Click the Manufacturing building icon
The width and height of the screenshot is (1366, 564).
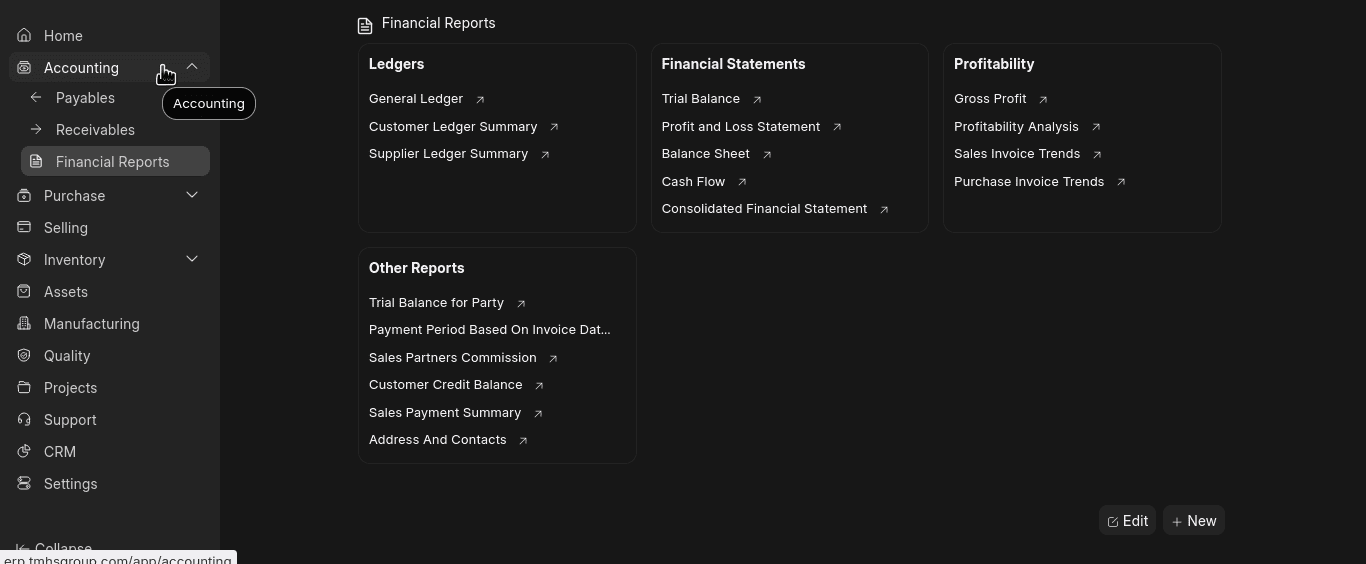(24, 324)
